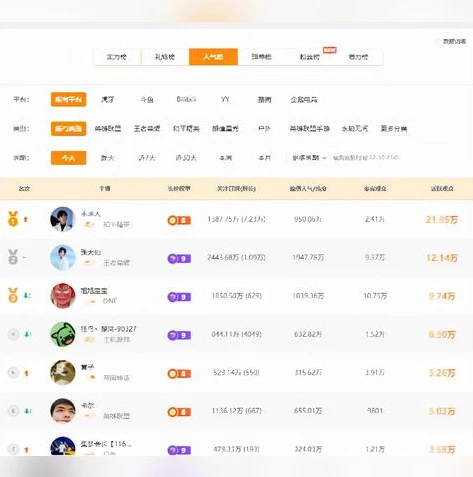Image resolution: width=473 pixels, height=477 pixels.
Task: Set the time range to 昨天
Action: pos(108,158)
